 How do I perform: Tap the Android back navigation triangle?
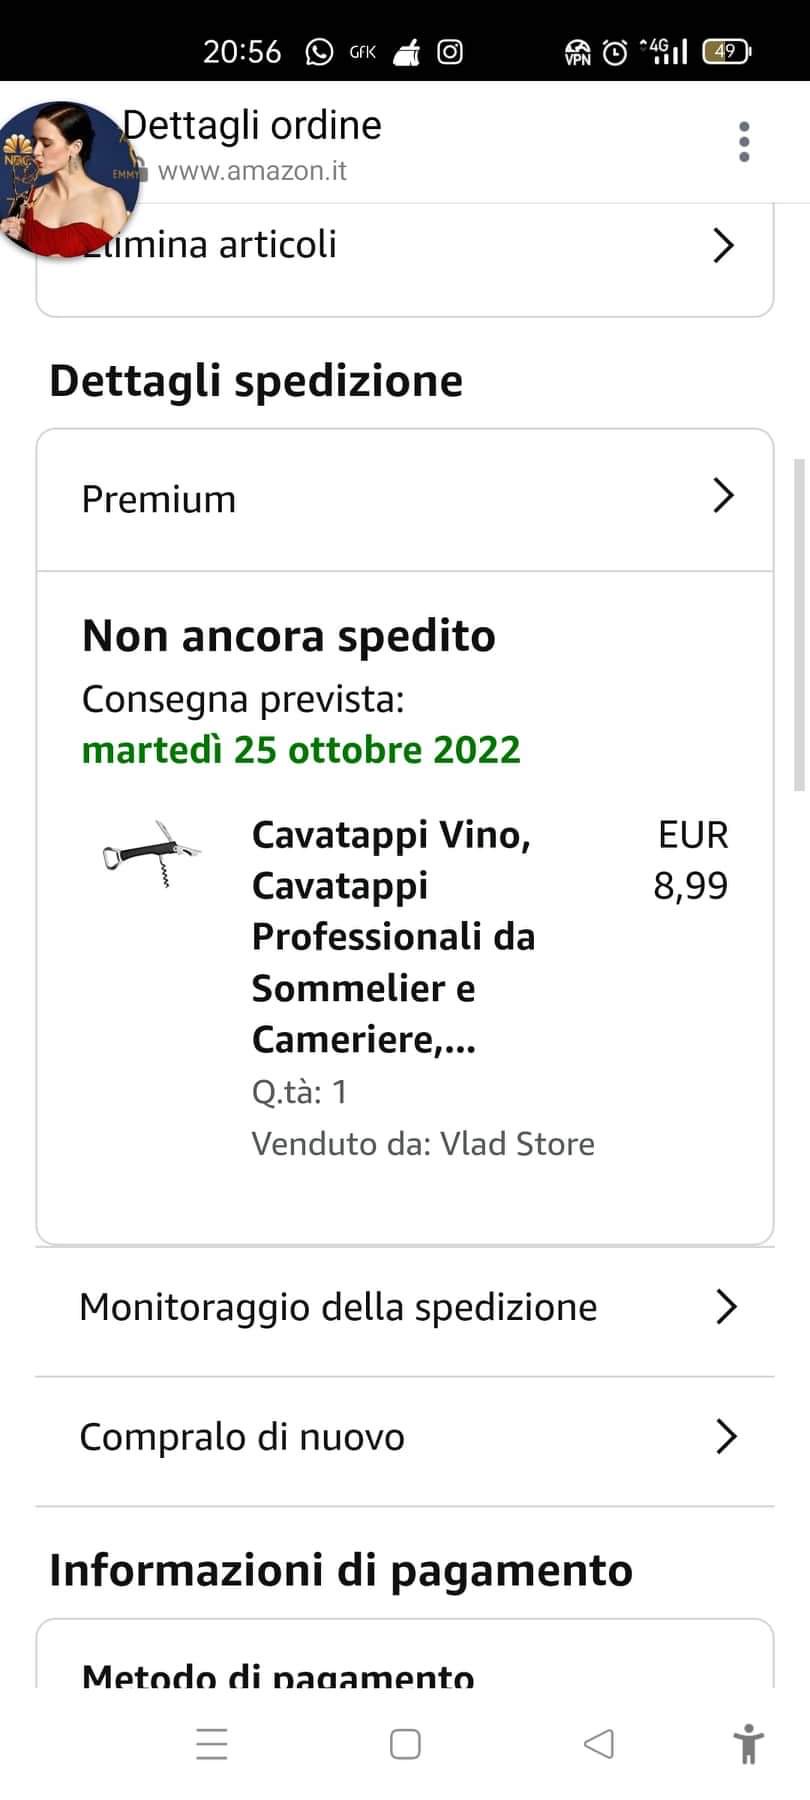coord(598,1744)
